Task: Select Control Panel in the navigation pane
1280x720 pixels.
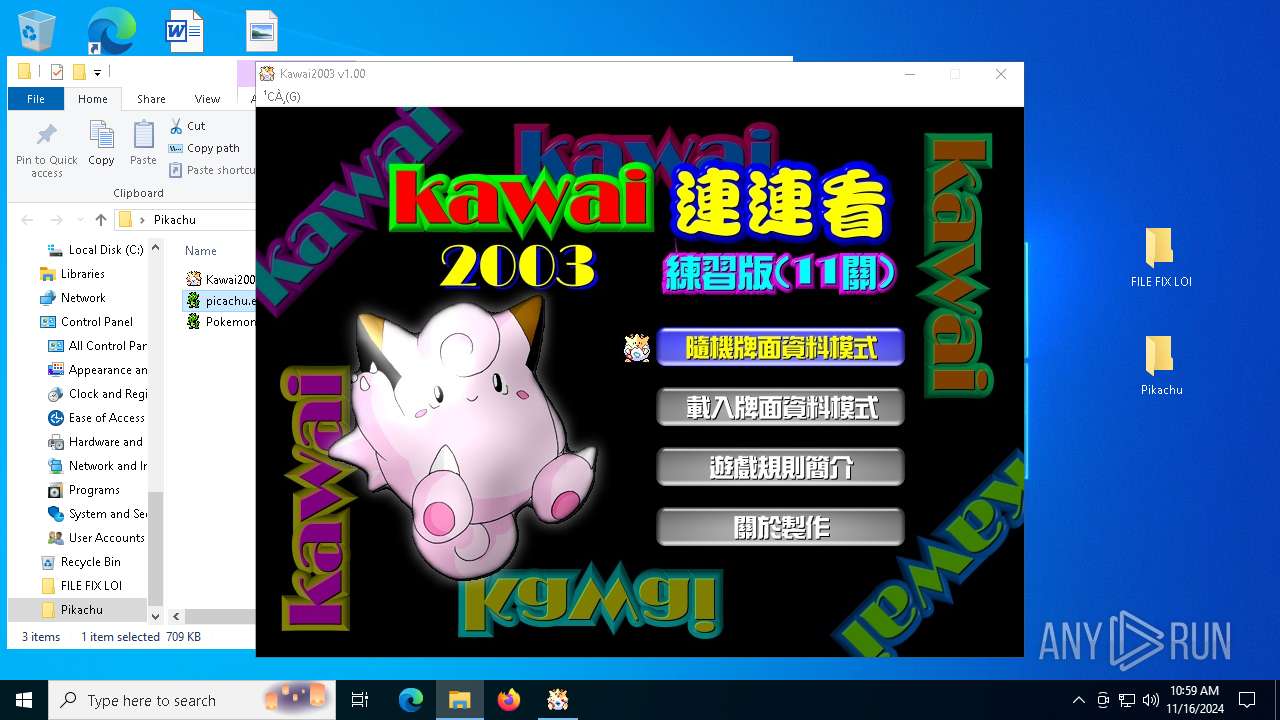Action: click(86, 322)
